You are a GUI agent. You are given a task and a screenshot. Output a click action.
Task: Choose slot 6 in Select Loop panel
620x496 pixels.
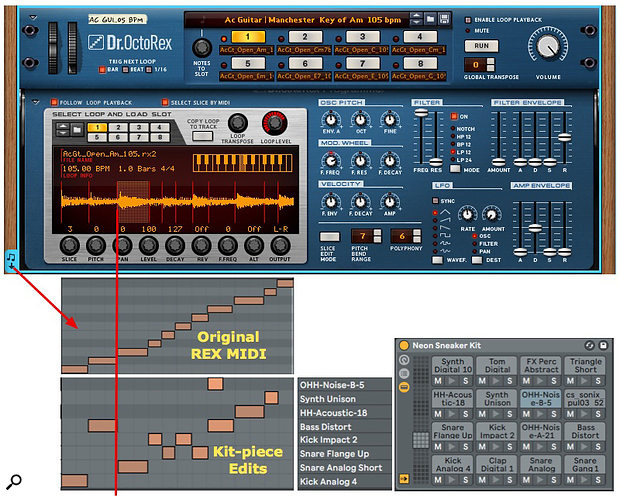click(x=118, y=137)
